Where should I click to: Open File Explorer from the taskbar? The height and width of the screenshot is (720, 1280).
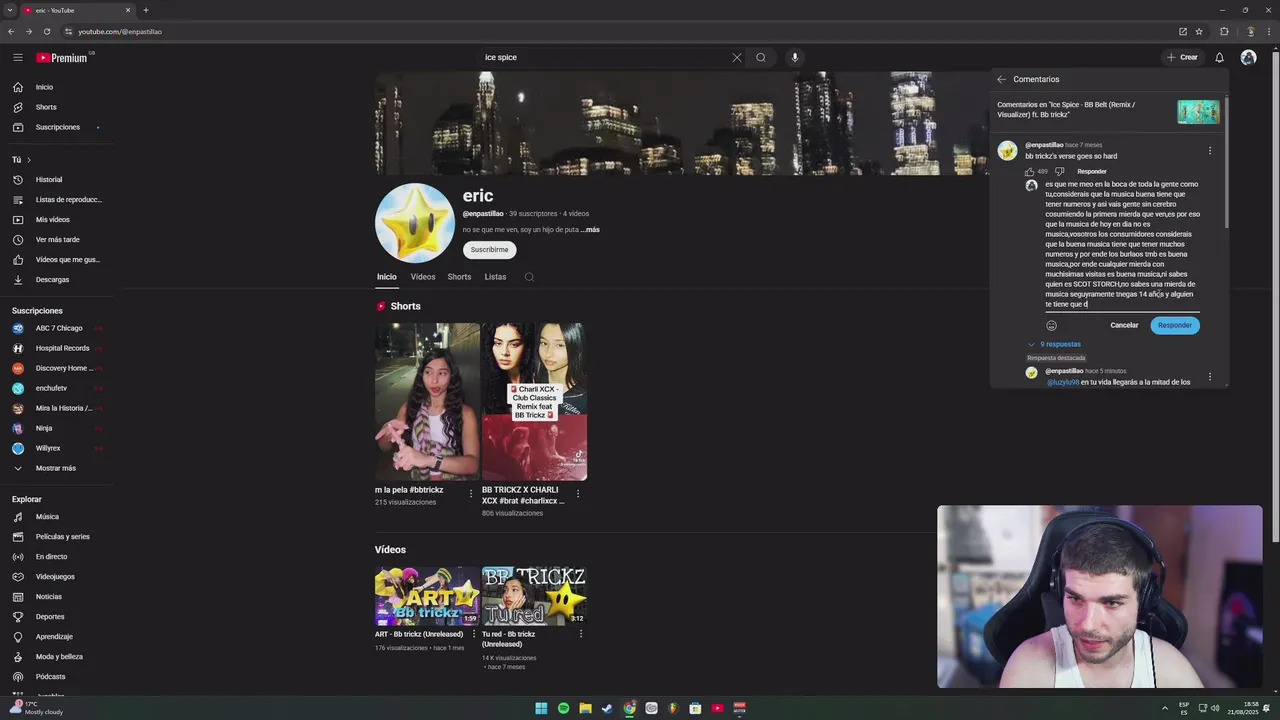click(x=585, y=708)
